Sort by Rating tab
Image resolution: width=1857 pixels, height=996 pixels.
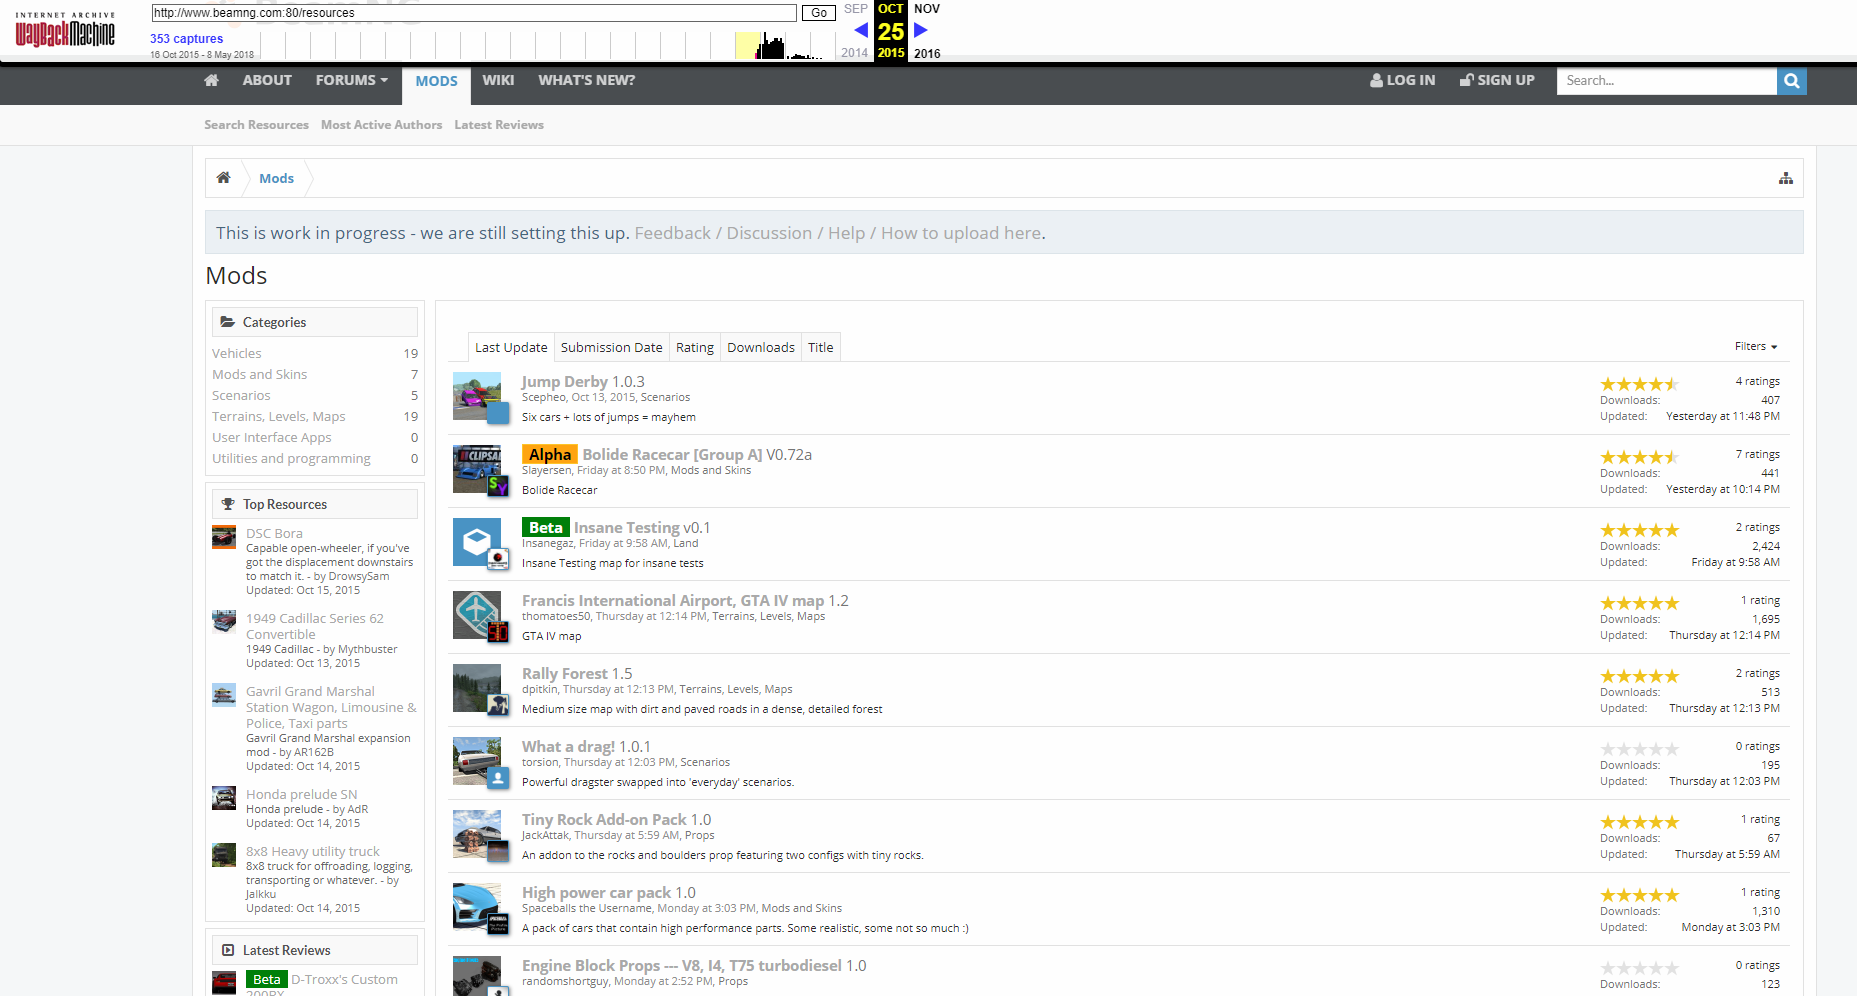tap(694, 348)
